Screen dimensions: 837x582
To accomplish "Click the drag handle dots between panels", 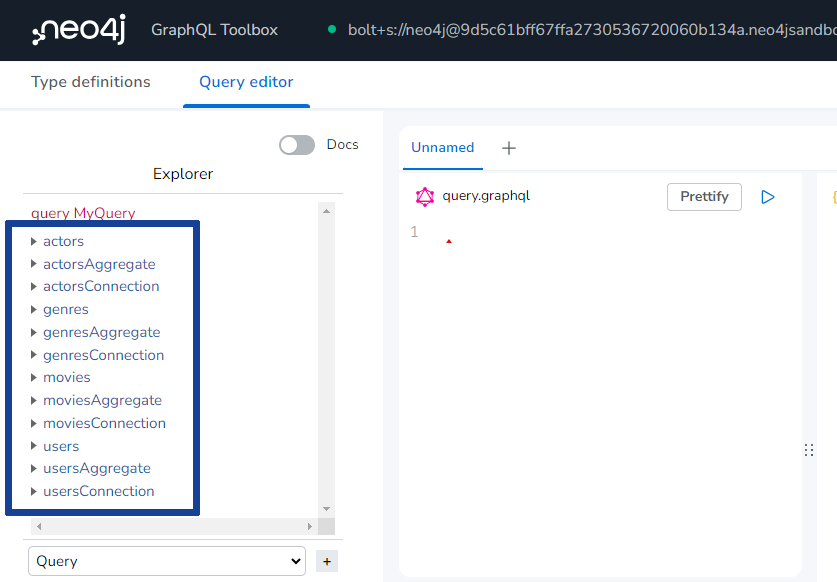I will tap(809, 450).
